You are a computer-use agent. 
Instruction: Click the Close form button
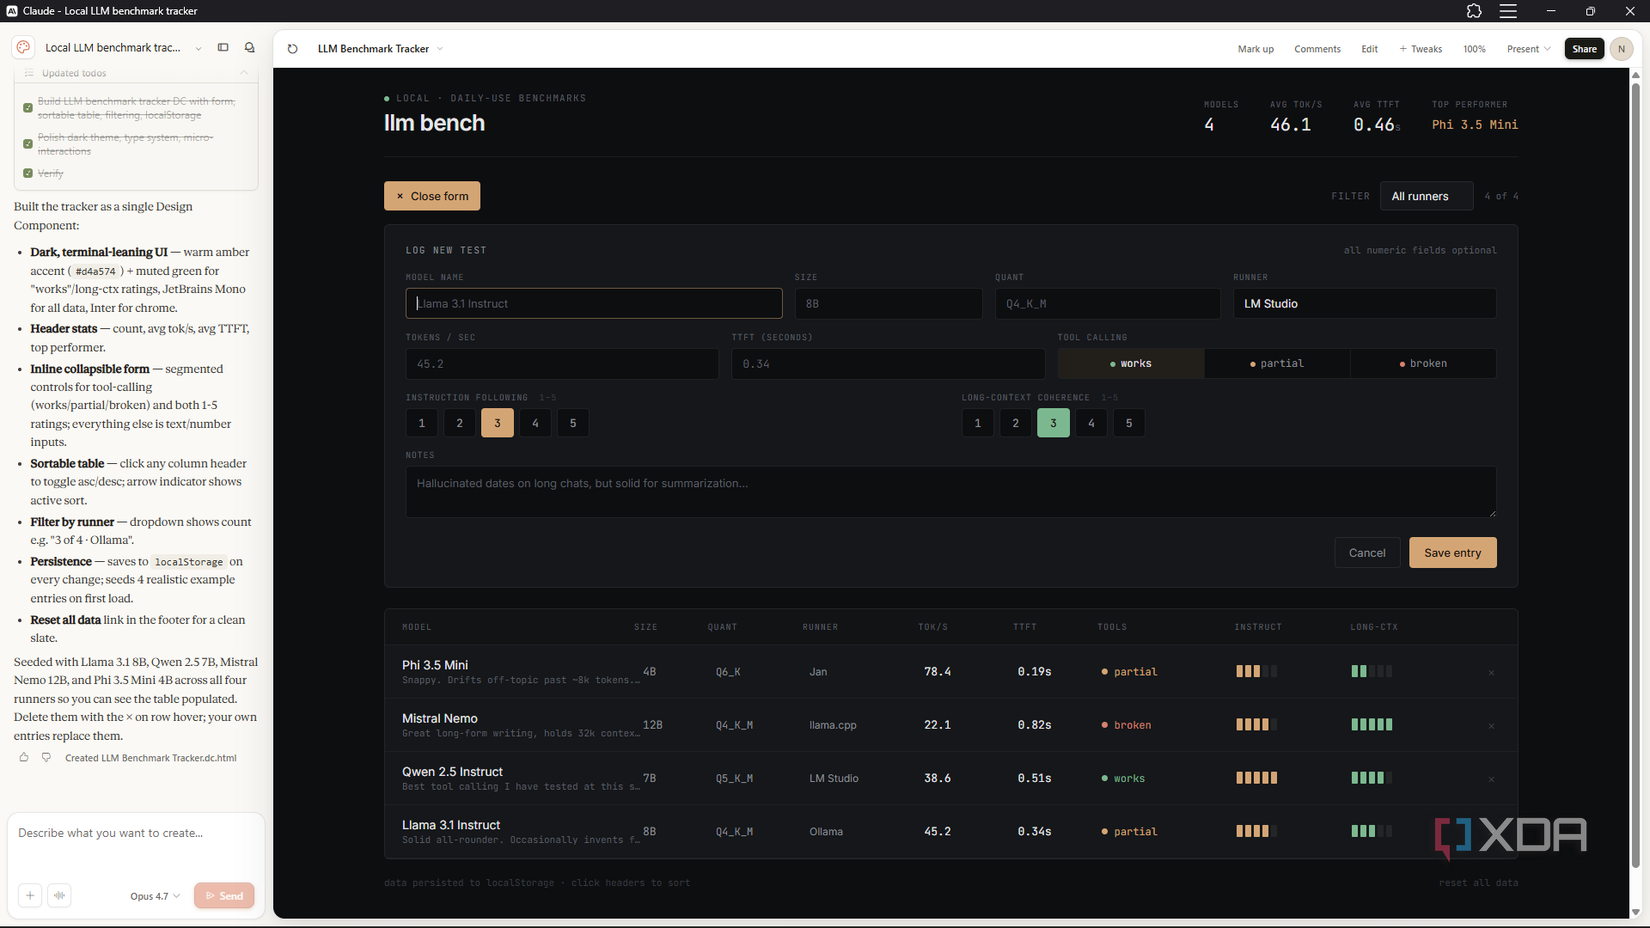pos(432,196)
